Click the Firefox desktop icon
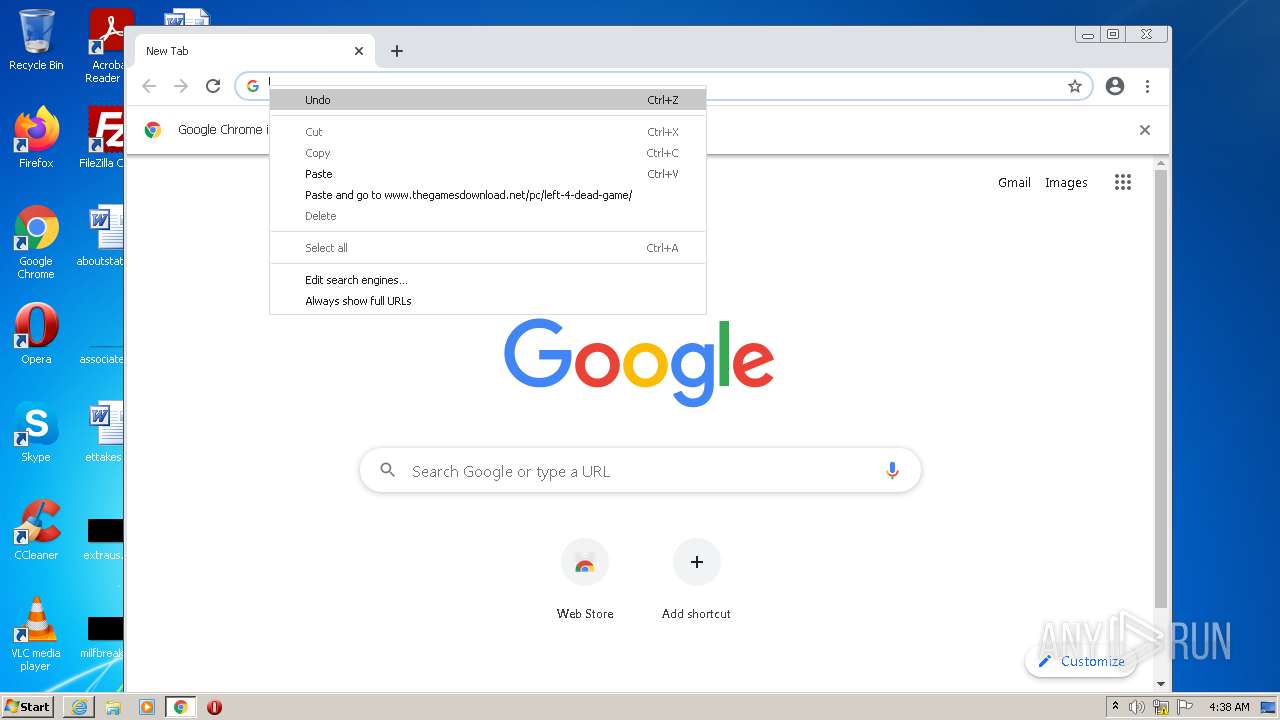The image size is (1280, 720). click(x=36, y=137)
